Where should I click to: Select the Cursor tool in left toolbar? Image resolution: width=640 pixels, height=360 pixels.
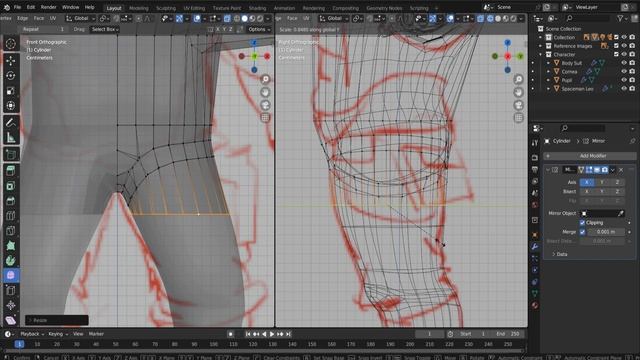[x=11, y=44]
